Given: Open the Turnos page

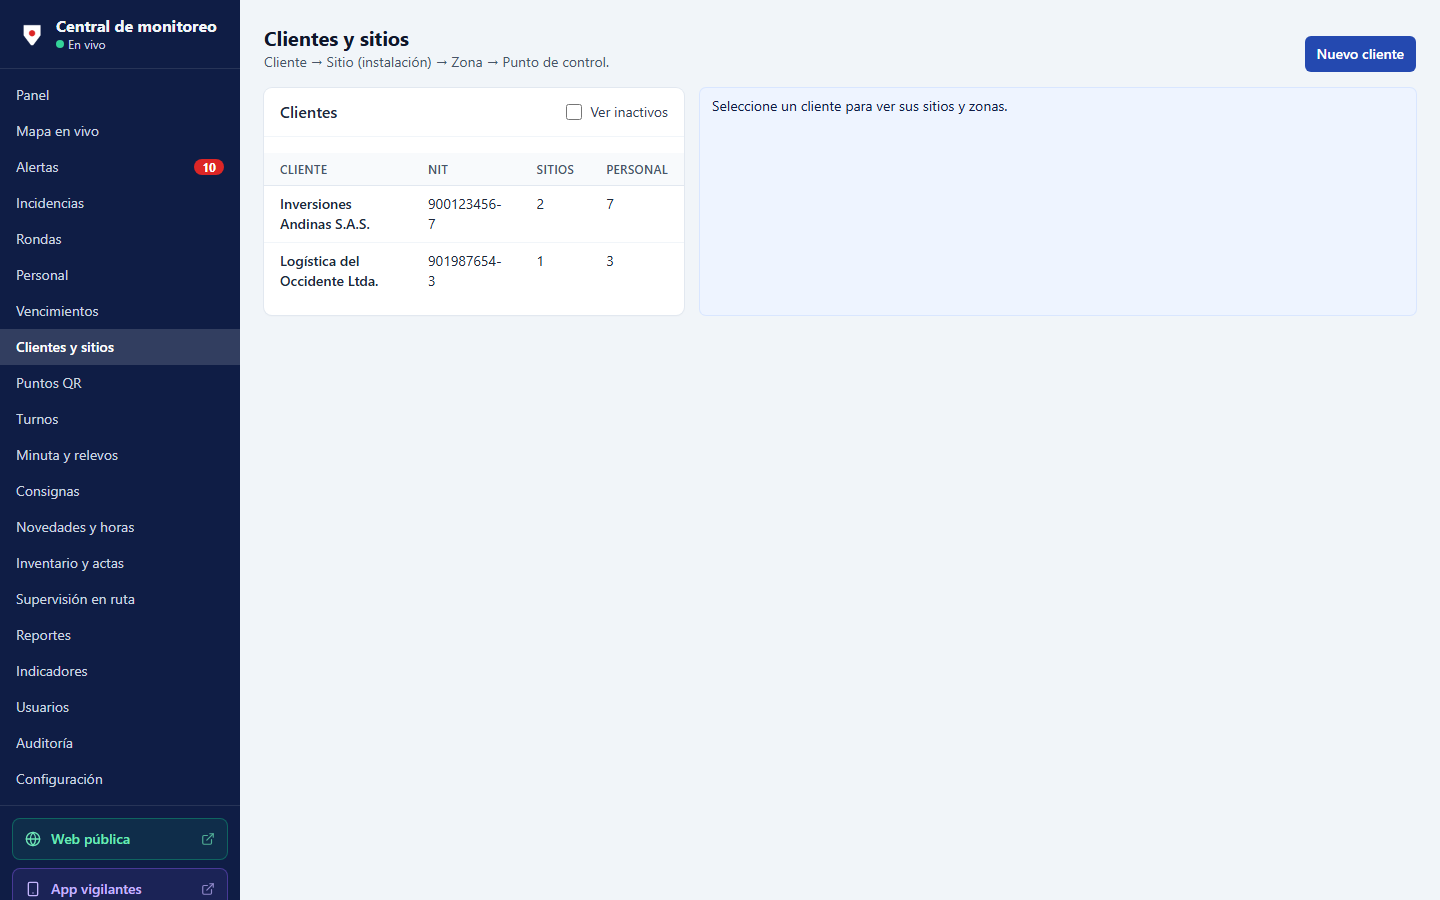Looking at the screenshot, I should pyautogui.click(x=120, y=419).
